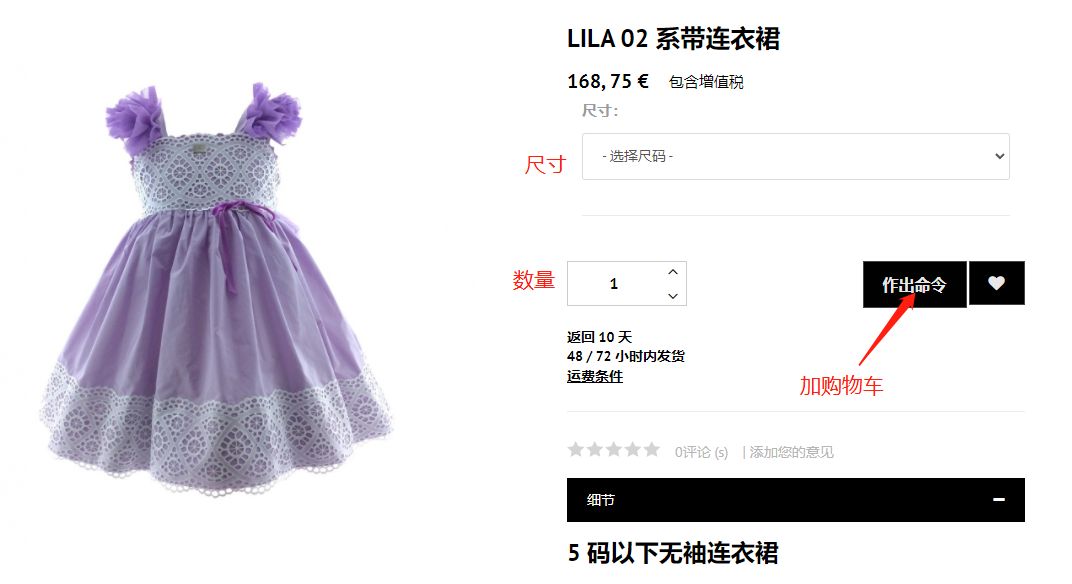Click the LILA 02 系带连衣裙 product title

pyautogui.click(x=673, y=38)
